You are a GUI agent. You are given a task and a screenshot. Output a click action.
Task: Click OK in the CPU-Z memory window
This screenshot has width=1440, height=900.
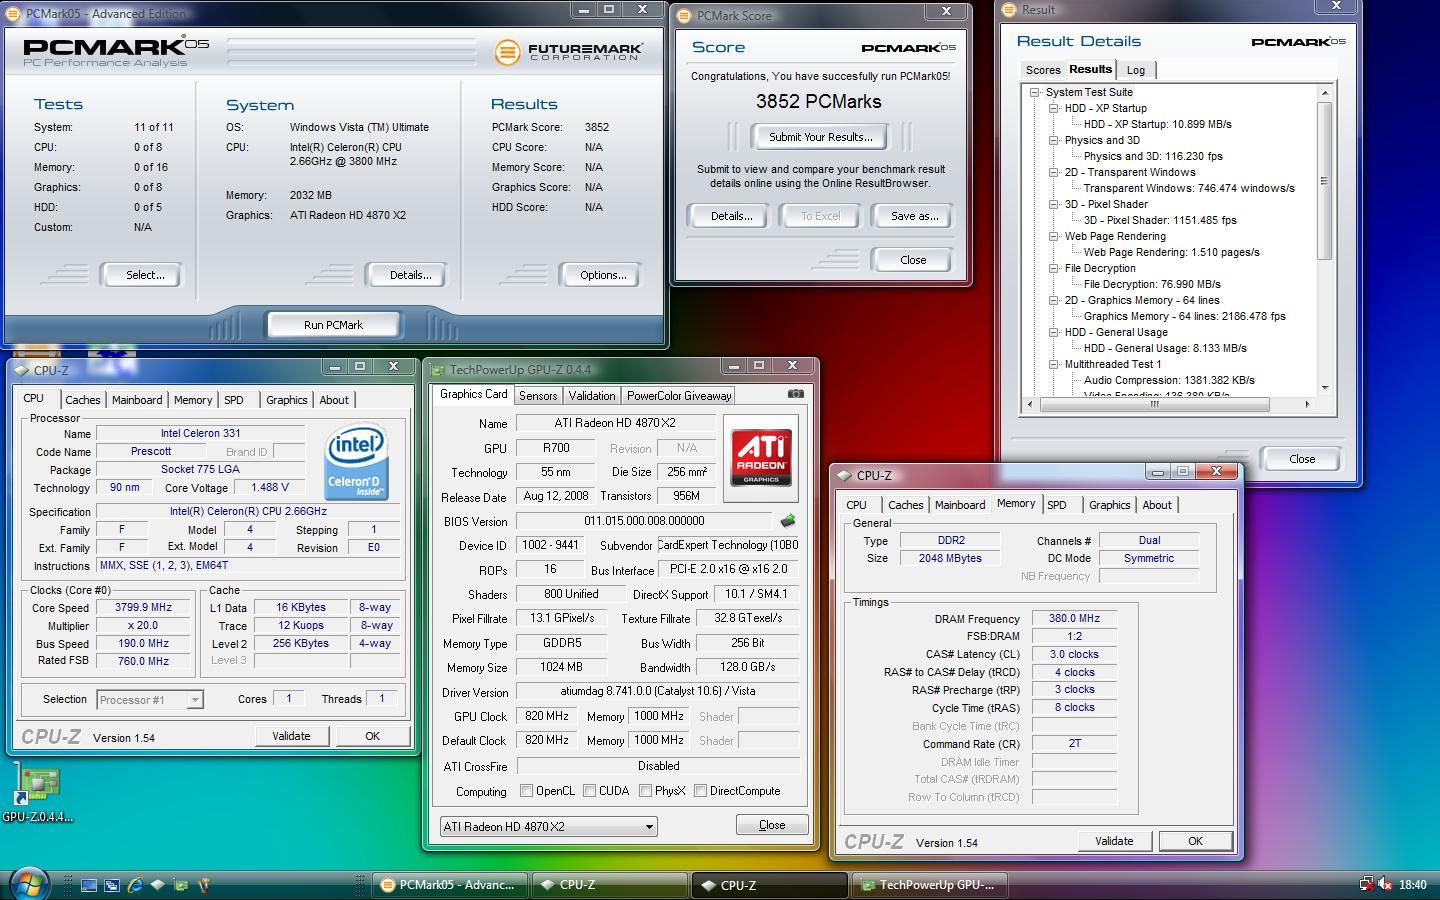click(1195, 841)
